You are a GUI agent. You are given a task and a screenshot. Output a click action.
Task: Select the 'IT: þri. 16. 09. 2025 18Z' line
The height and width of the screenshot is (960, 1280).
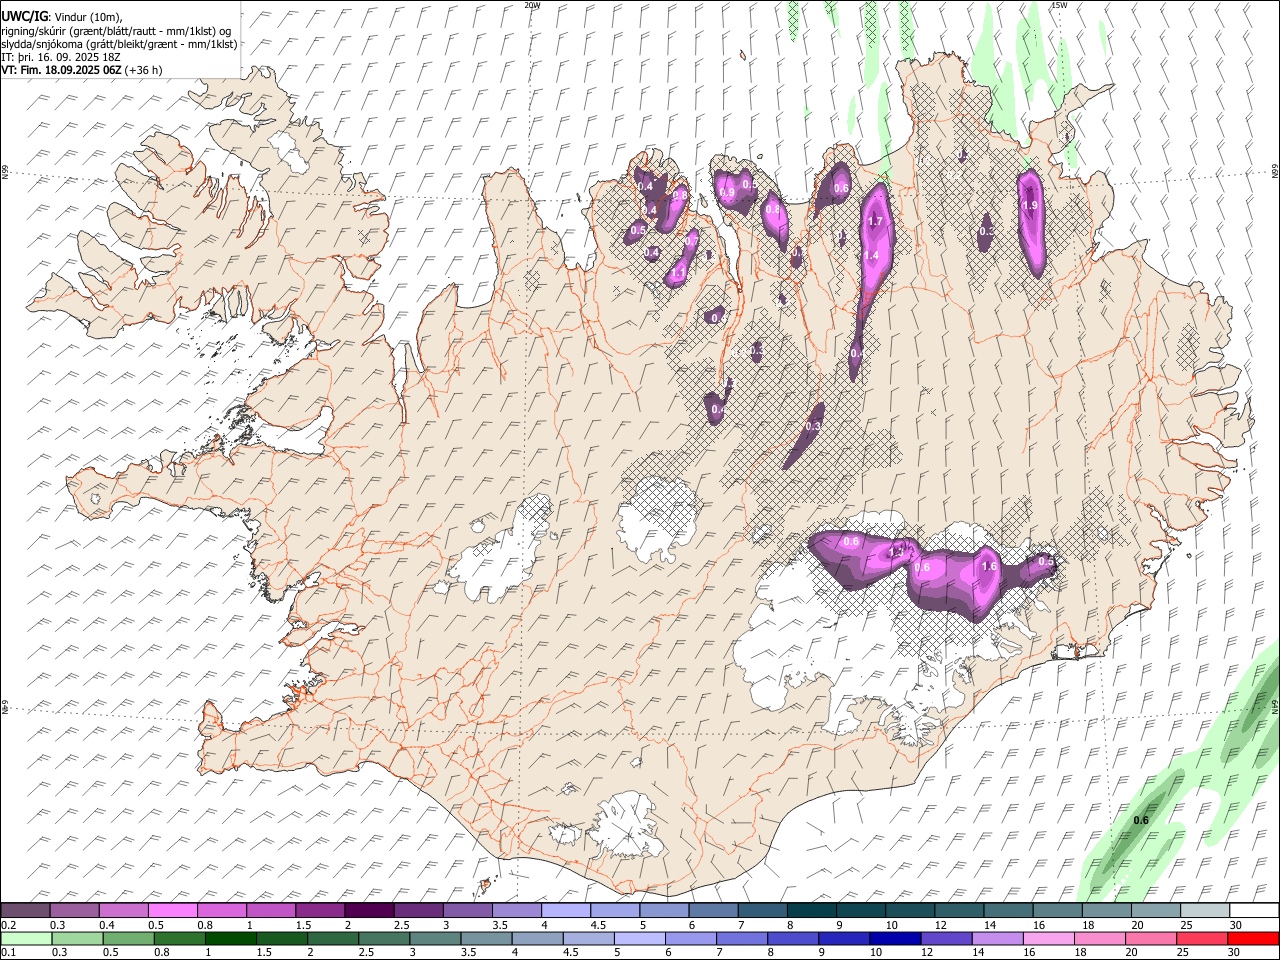point(62,57)
